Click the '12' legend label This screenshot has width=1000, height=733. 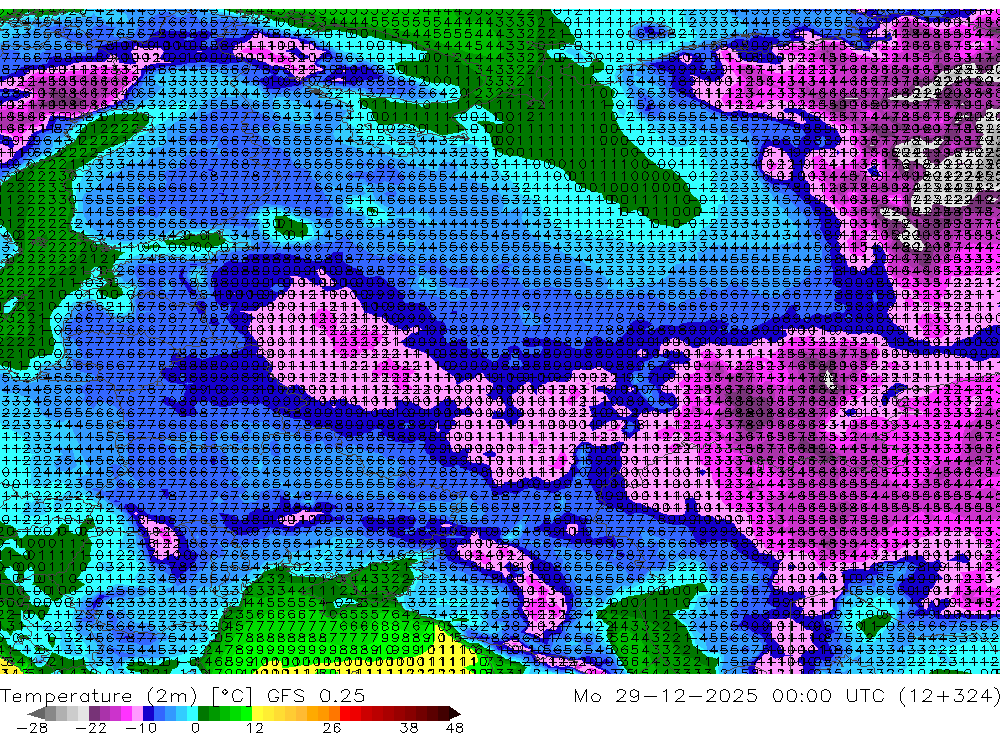point(254,728)
